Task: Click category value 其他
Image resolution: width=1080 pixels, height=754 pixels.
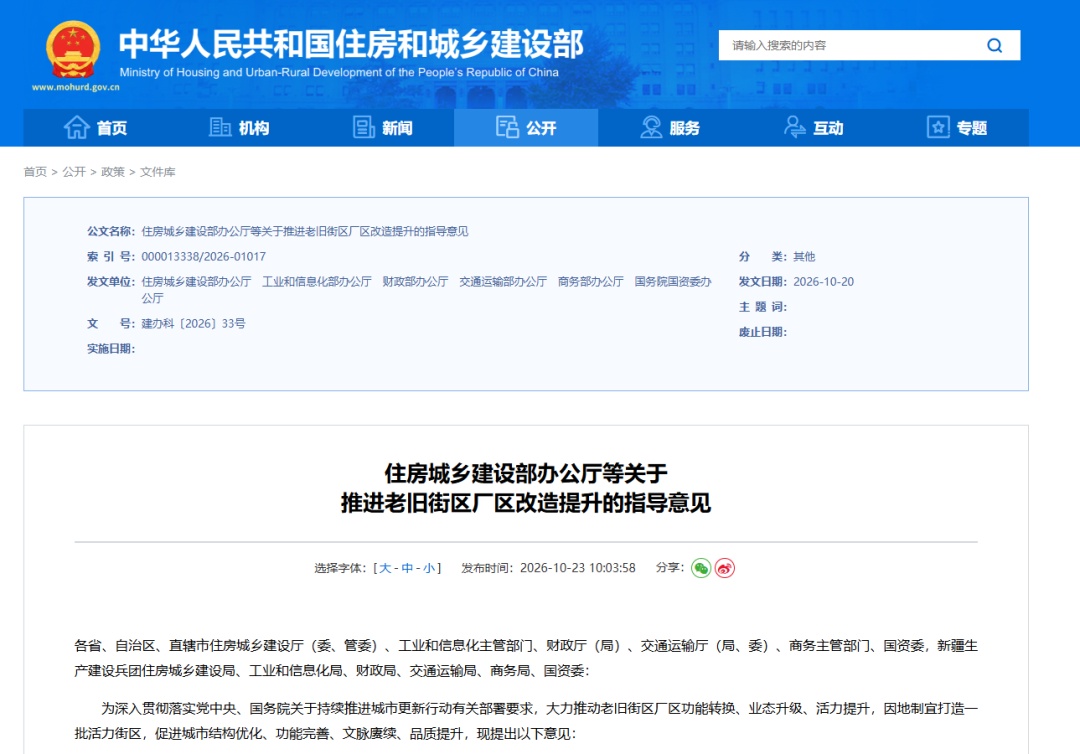Action: pos(804,257)
